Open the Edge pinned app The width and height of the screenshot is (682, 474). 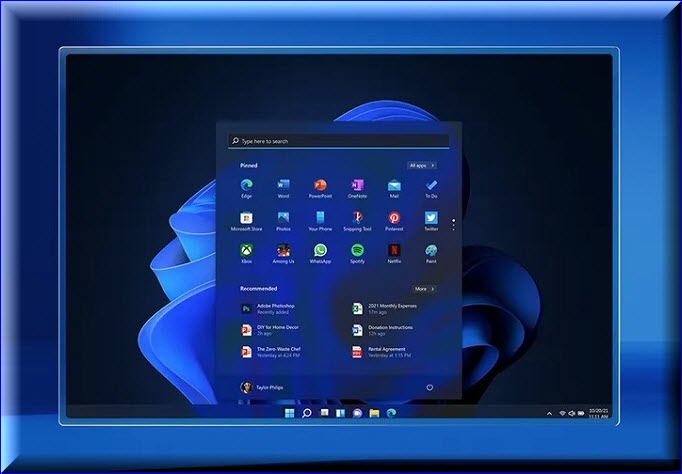pyautogui.click(x=247, y=188)
